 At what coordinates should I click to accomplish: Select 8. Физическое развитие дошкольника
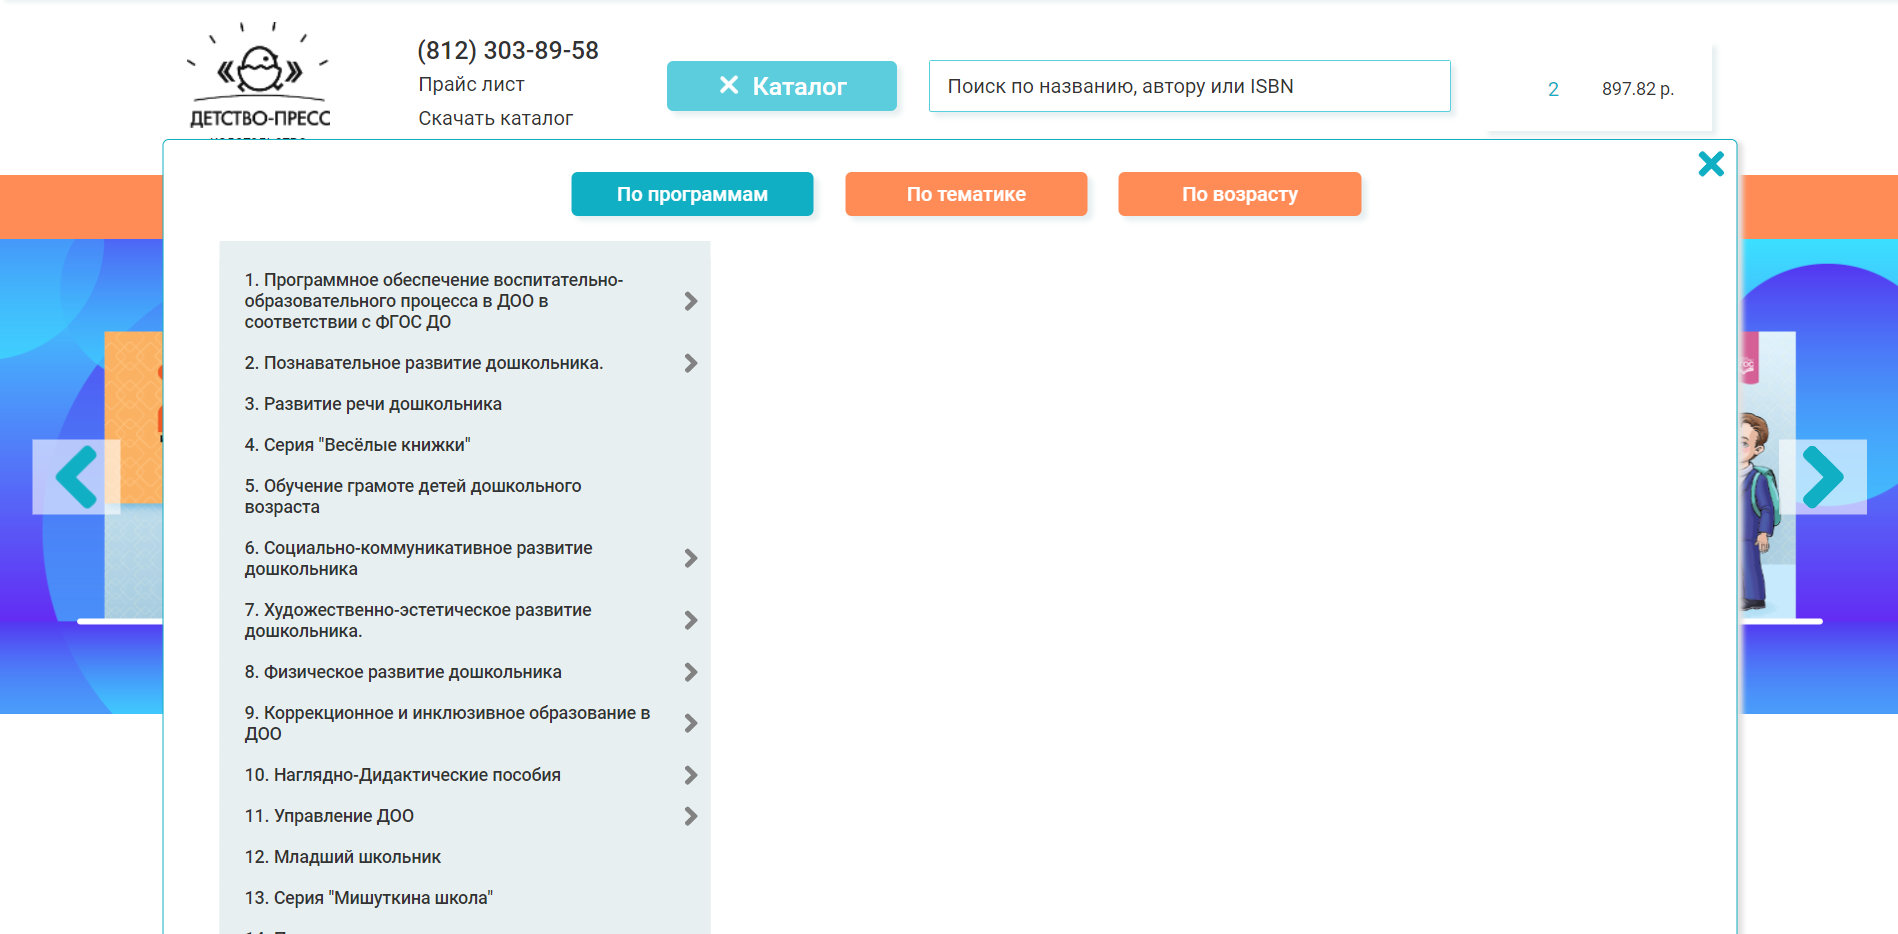(x=403, y=672)
